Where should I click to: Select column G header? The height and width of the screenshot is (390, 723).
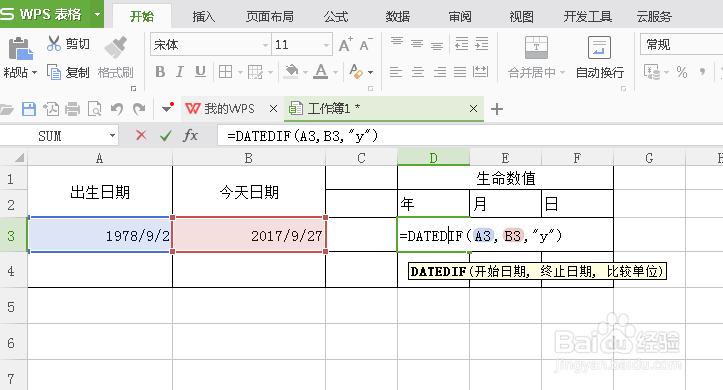point(649,158)
